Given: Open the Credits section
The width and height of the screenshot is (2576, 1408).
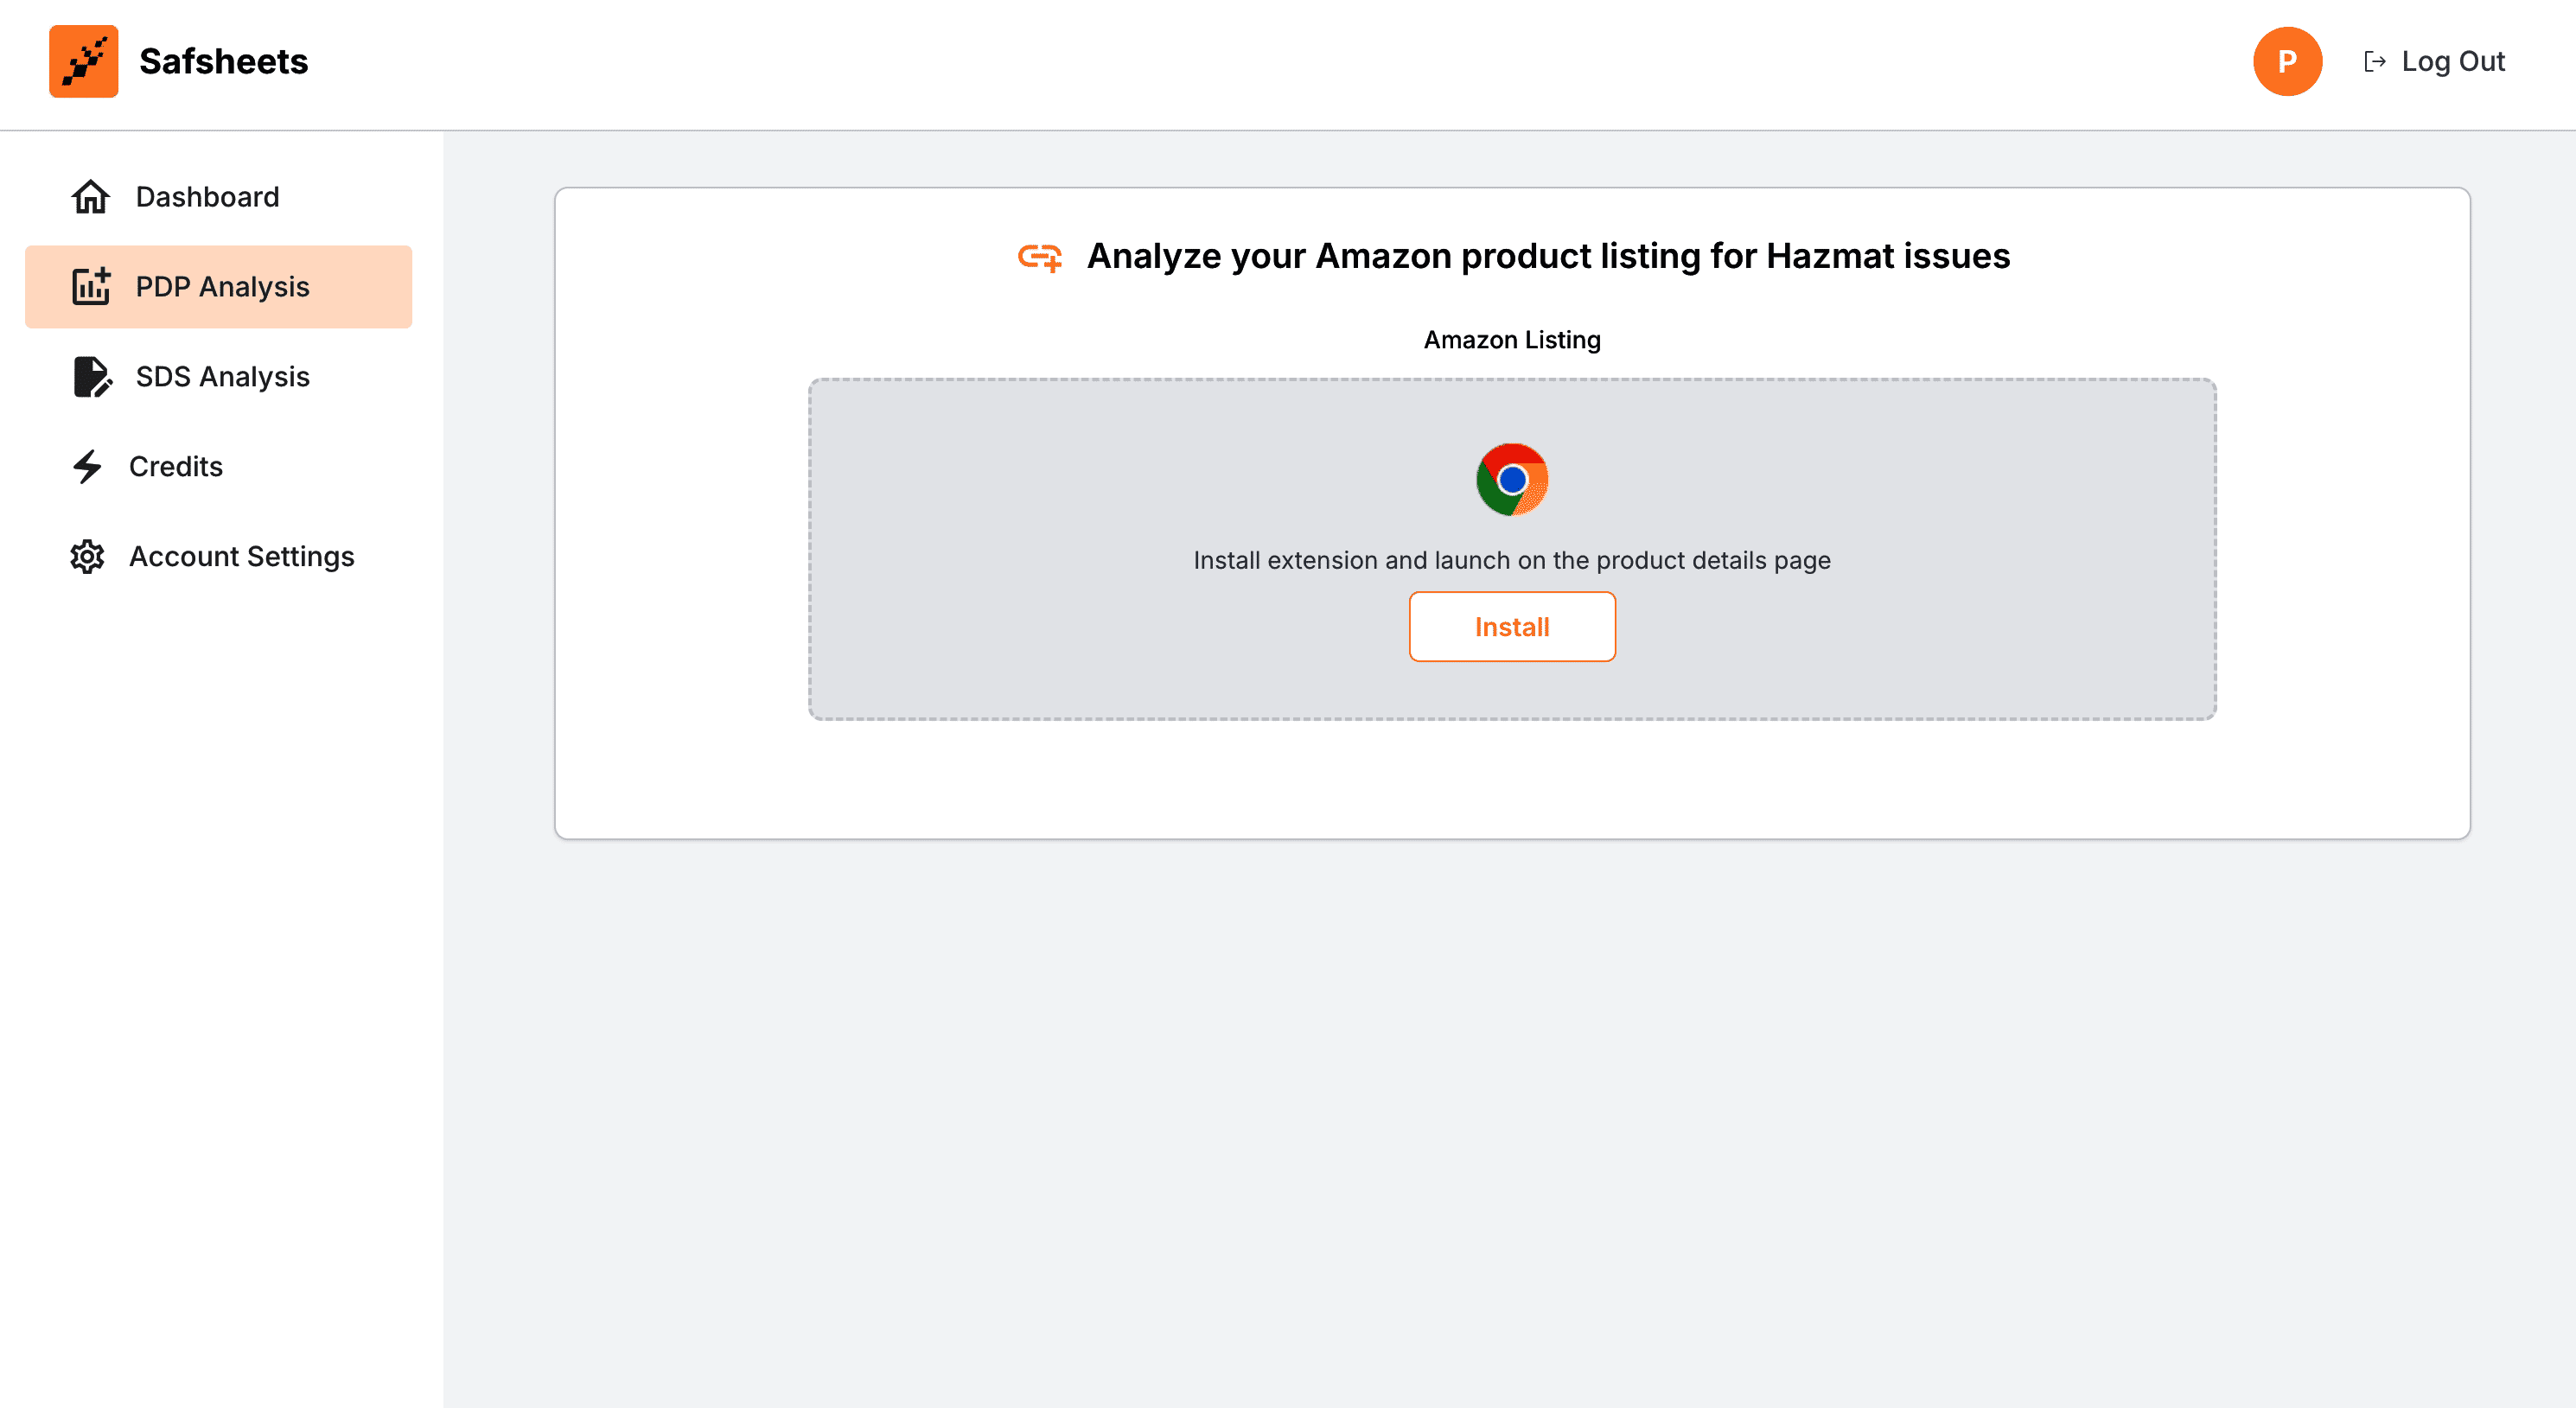Looking at the screenshot, I should point(176,467).
